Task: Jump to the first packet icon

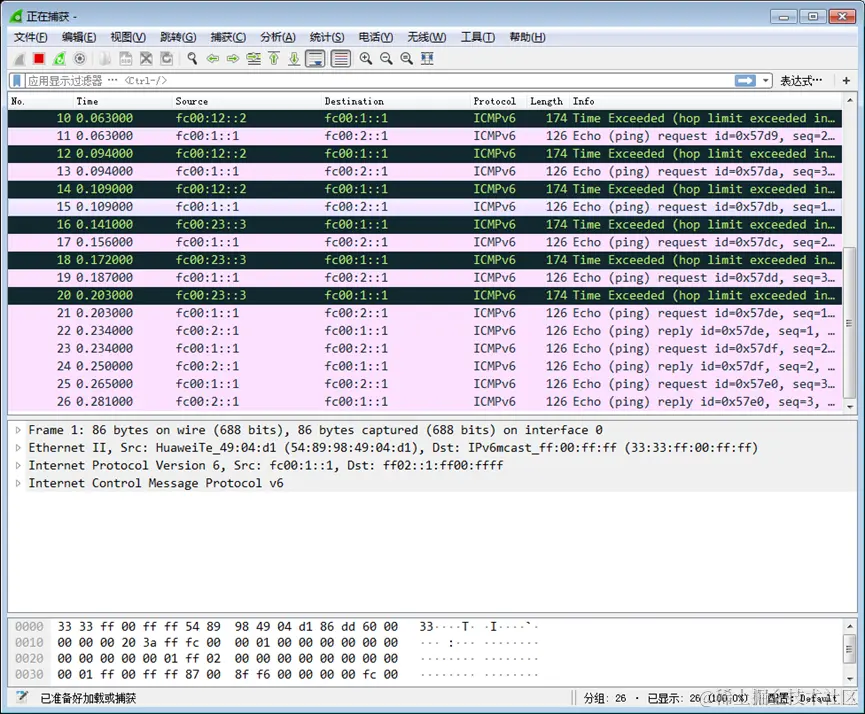Action: click(x=274, y=58)
